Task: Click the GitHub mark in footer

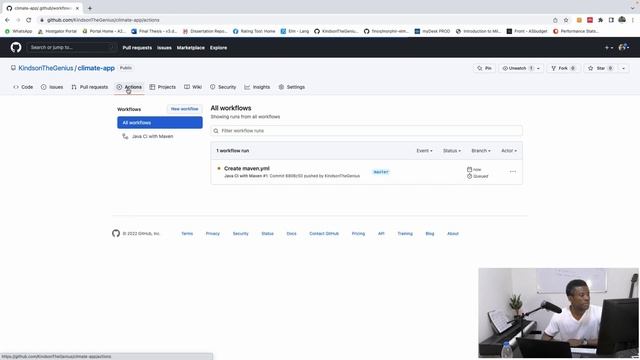Action: point(116,233)
